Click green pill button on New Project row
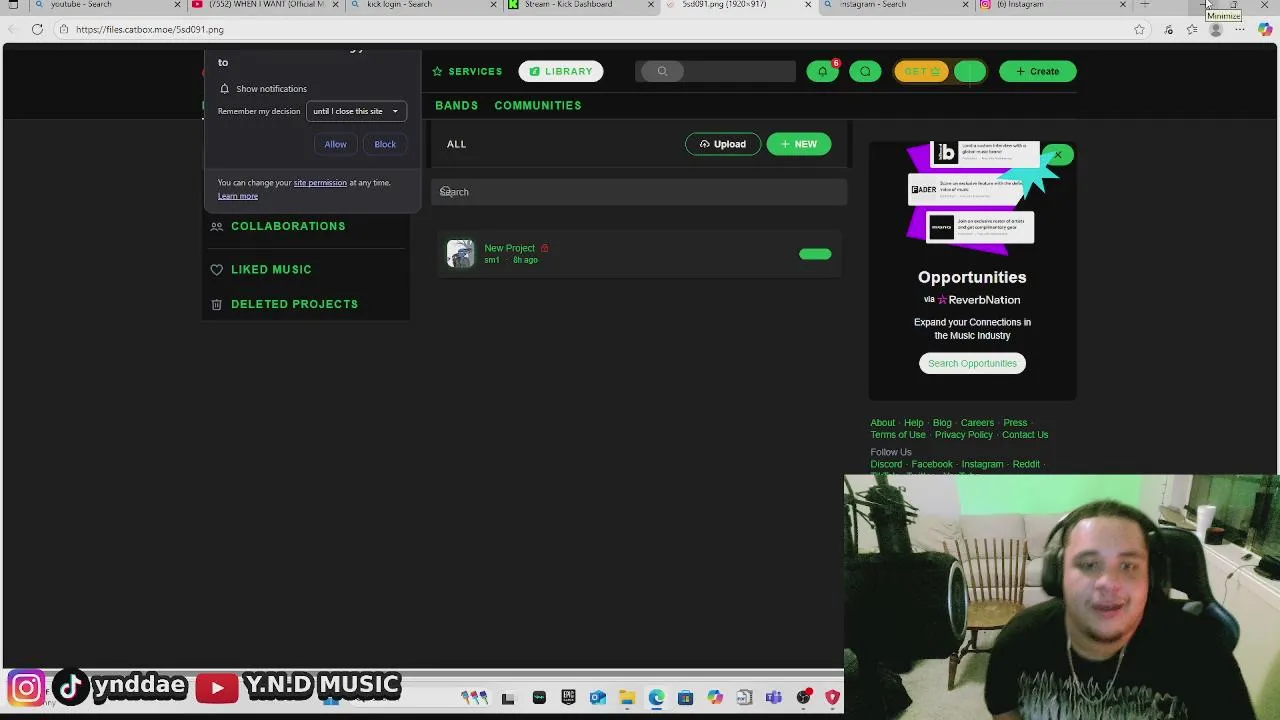The image size is (1280, 720). [x=815, y=254]
